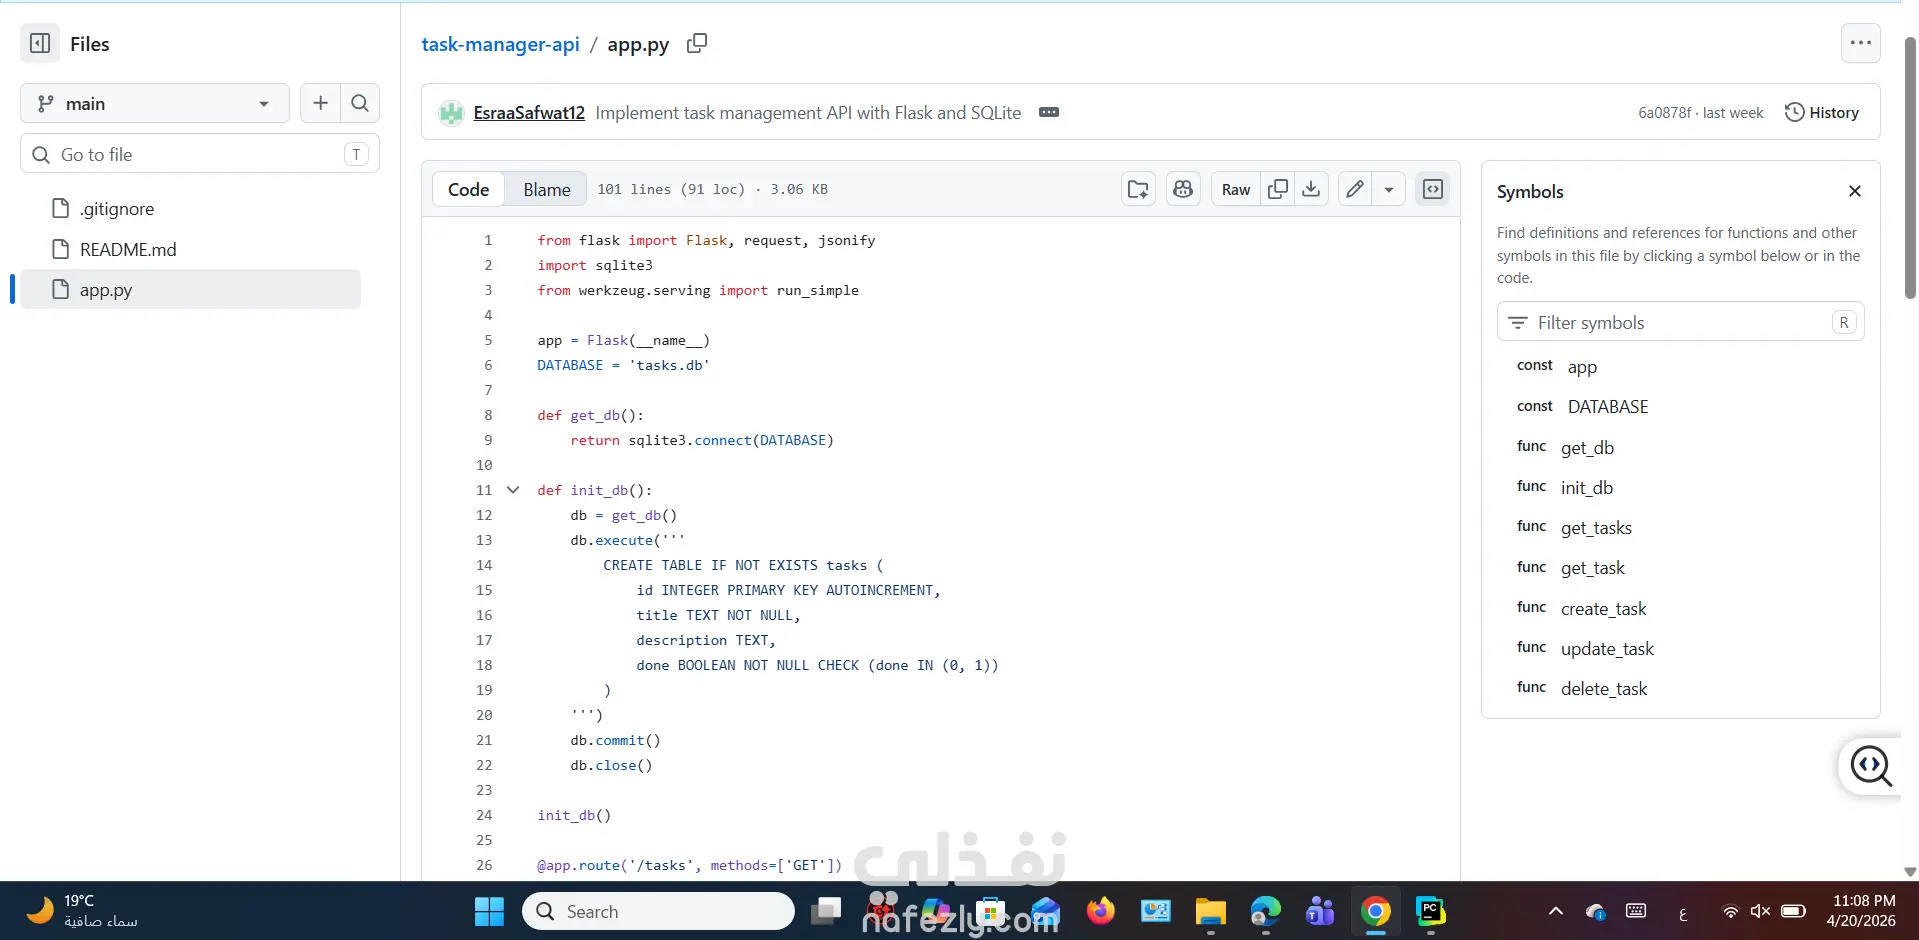Image resolution: width=1919 pixels, height=940 pixels.
Task: Copy file path icon beside app.py
Action: point(697,43)
